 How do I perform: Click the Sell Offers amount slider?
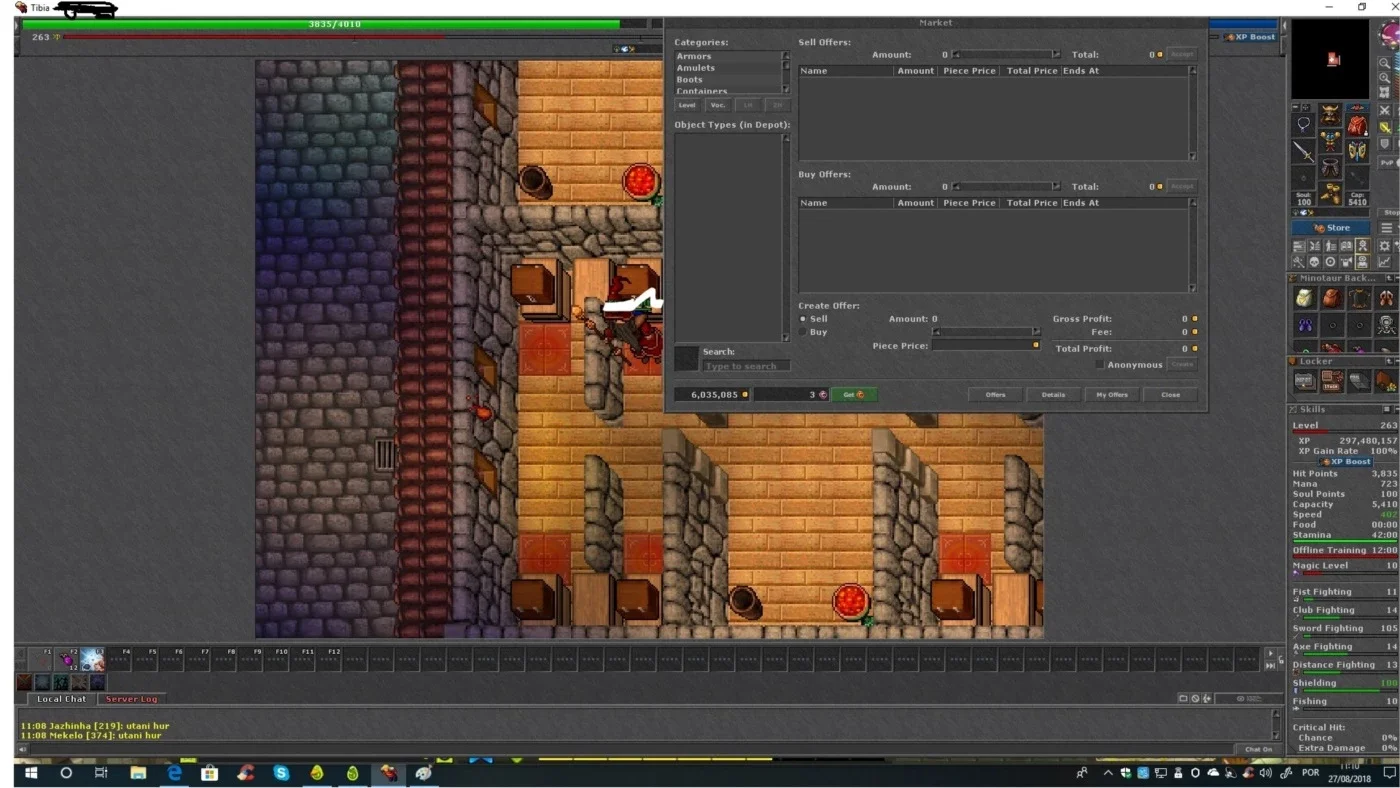(x=1006, y=55)
